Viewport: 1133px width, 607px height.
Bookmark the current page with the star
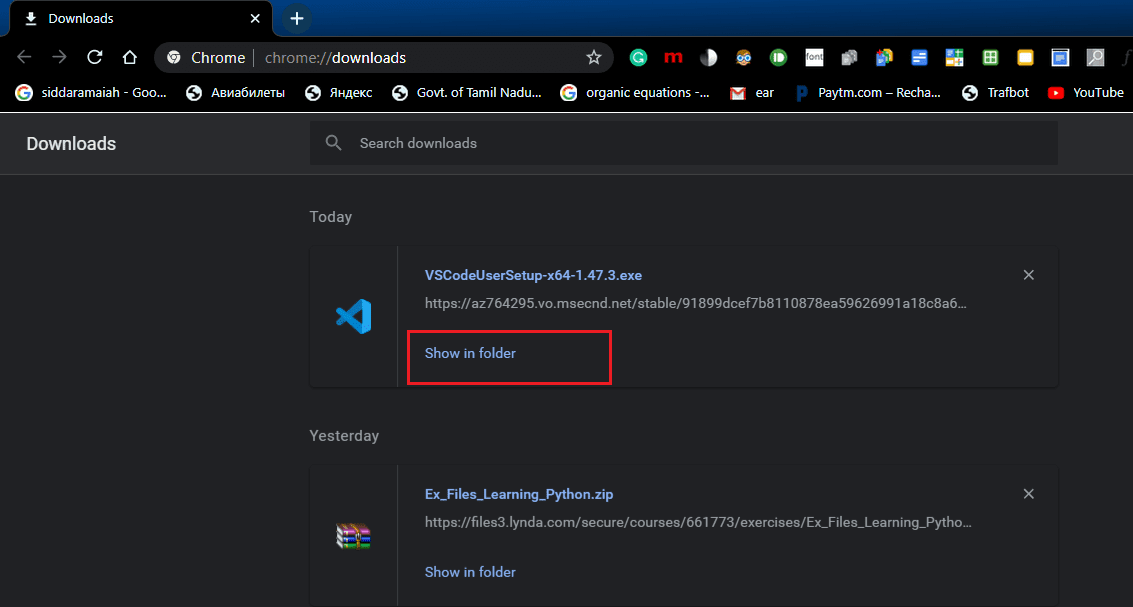click(594, 57)
